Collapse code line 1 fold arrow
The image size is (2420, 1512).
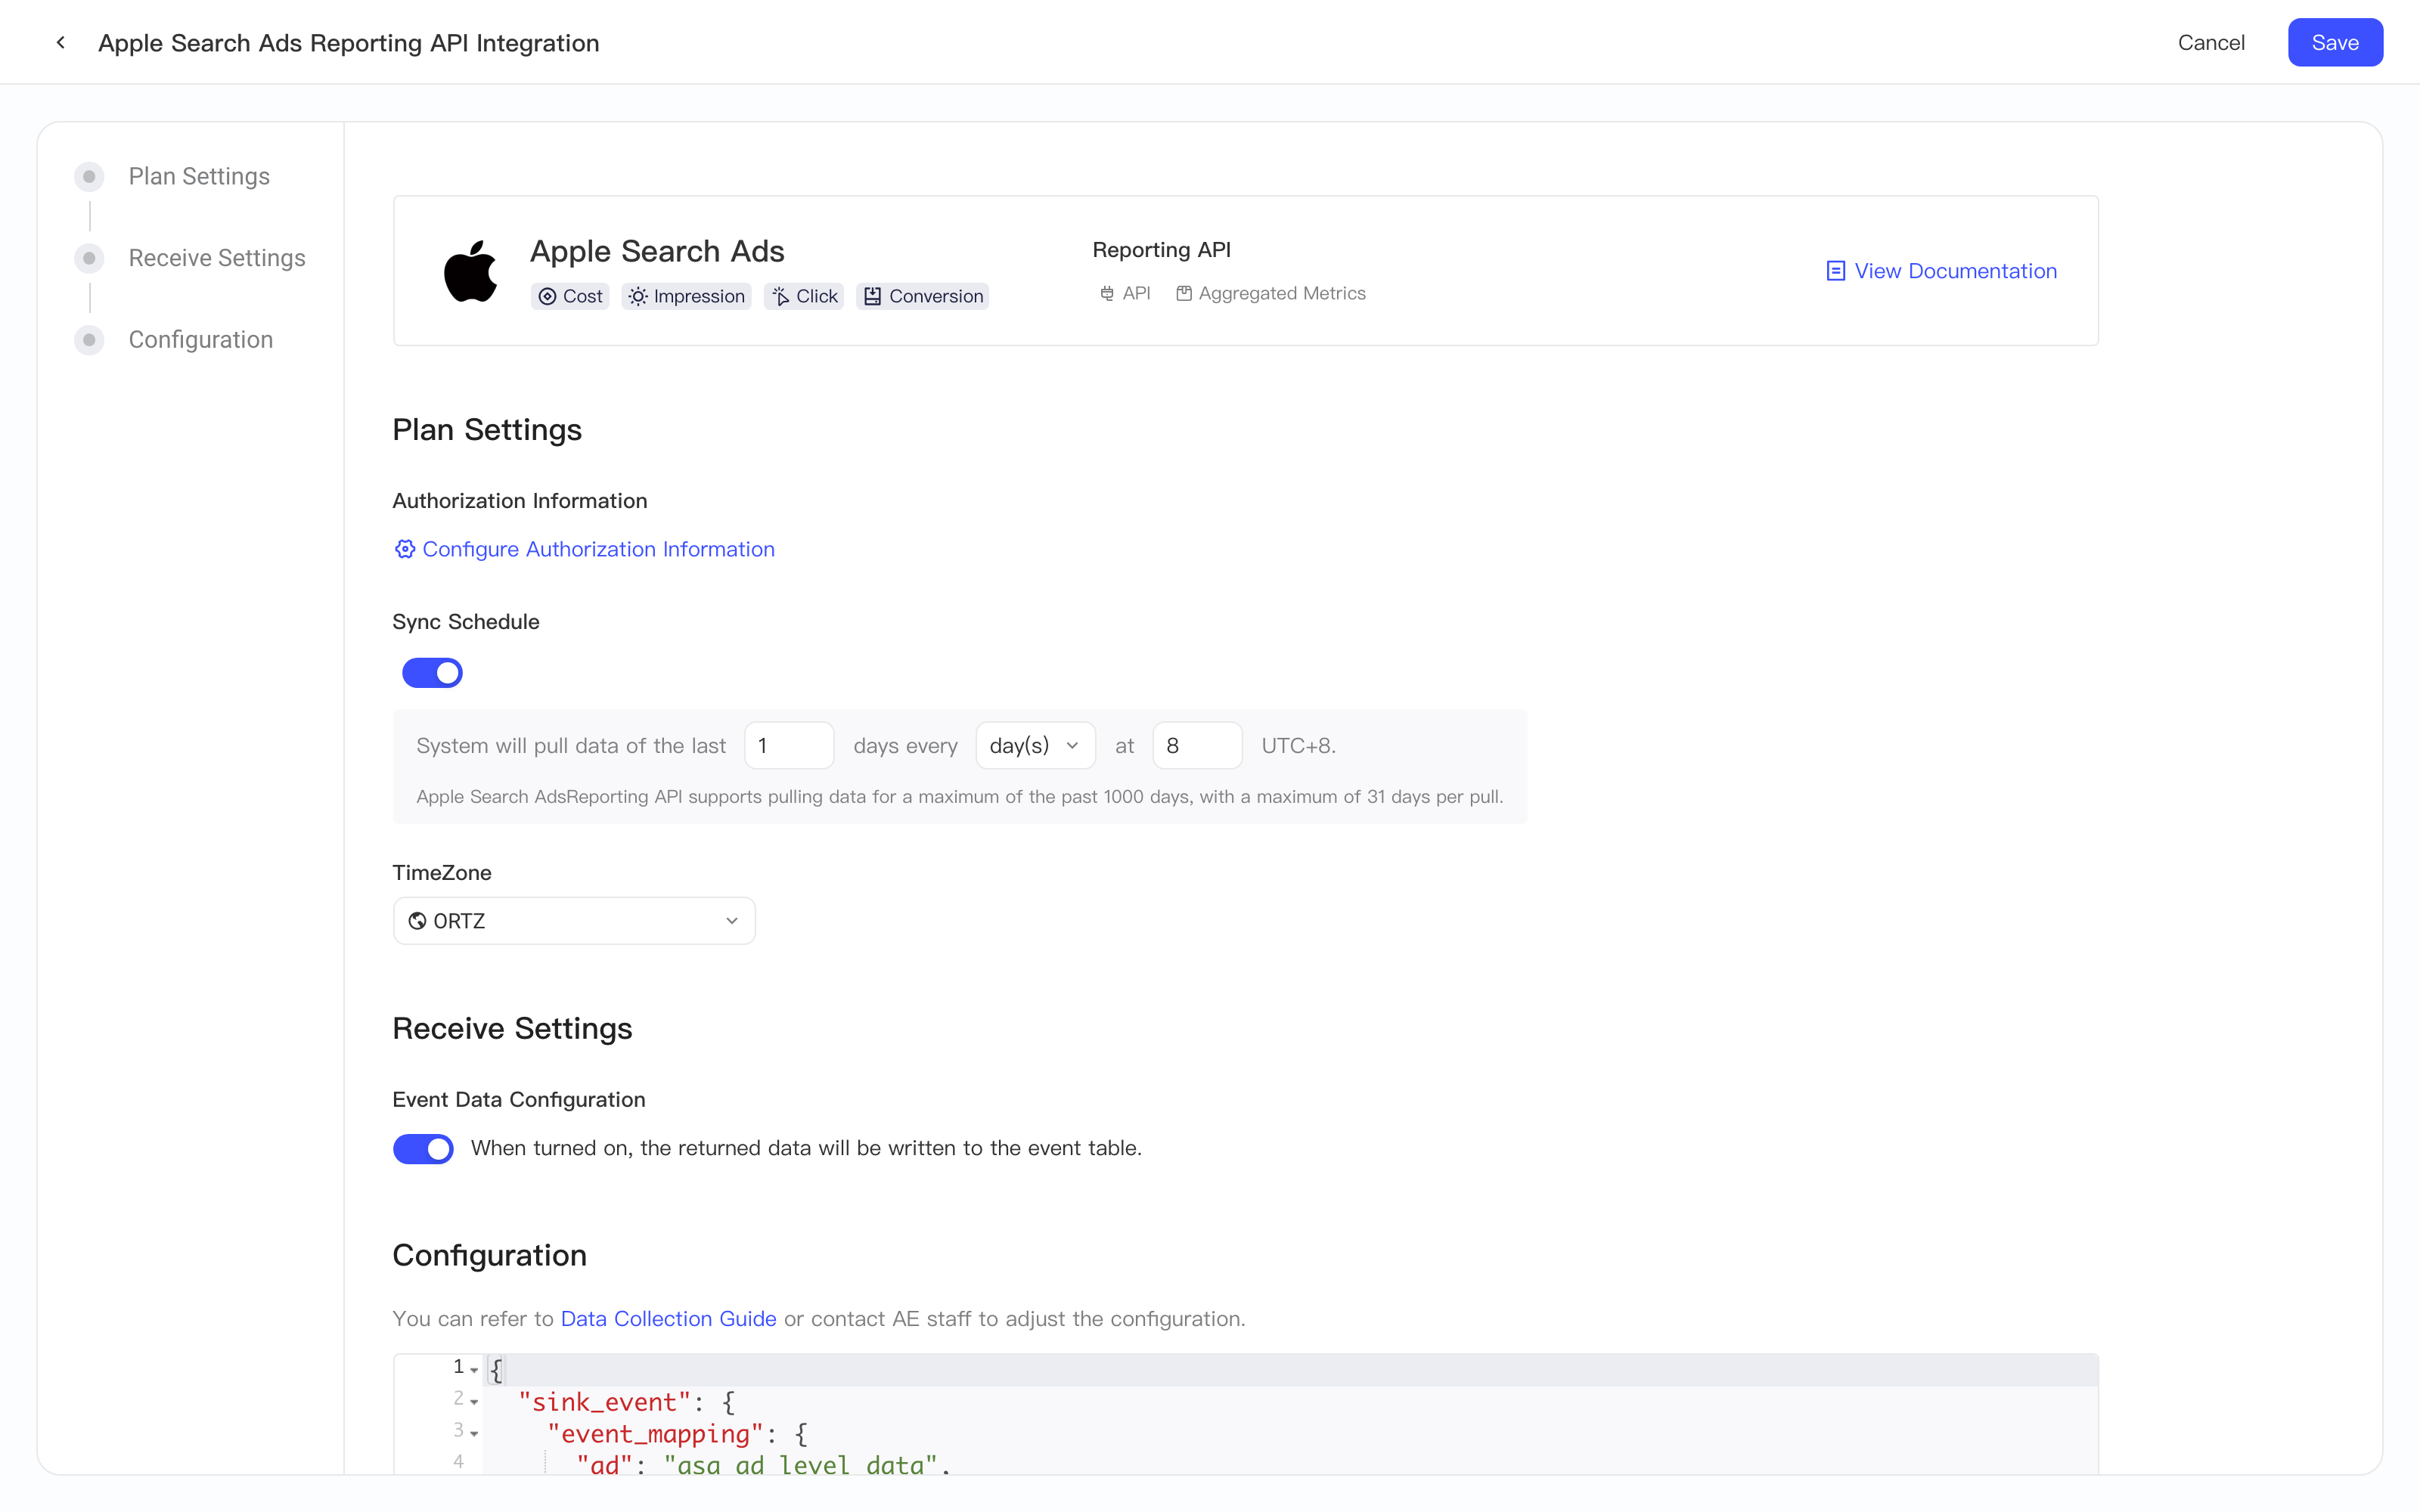pyautogui.click(x=474, y=1370)
